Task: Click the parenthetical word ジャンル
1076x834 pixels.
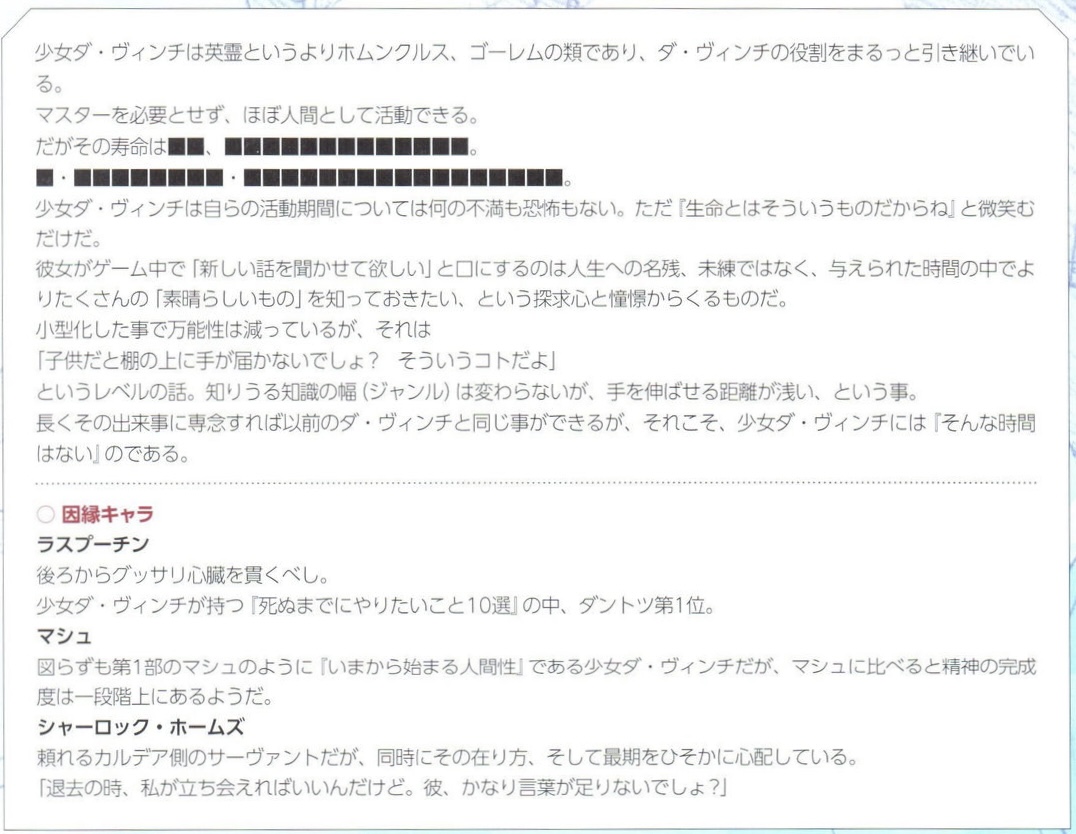Action: (x=404, y=392)
